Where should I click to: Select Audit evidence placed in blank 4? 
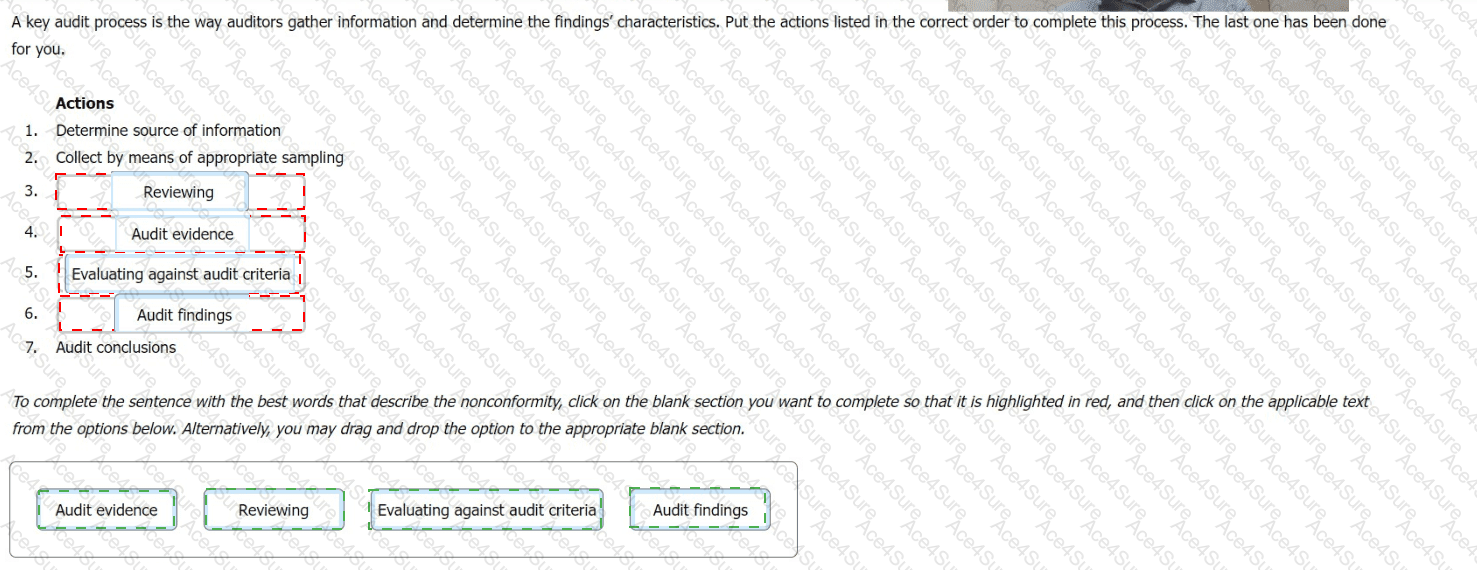coord(182,234)
